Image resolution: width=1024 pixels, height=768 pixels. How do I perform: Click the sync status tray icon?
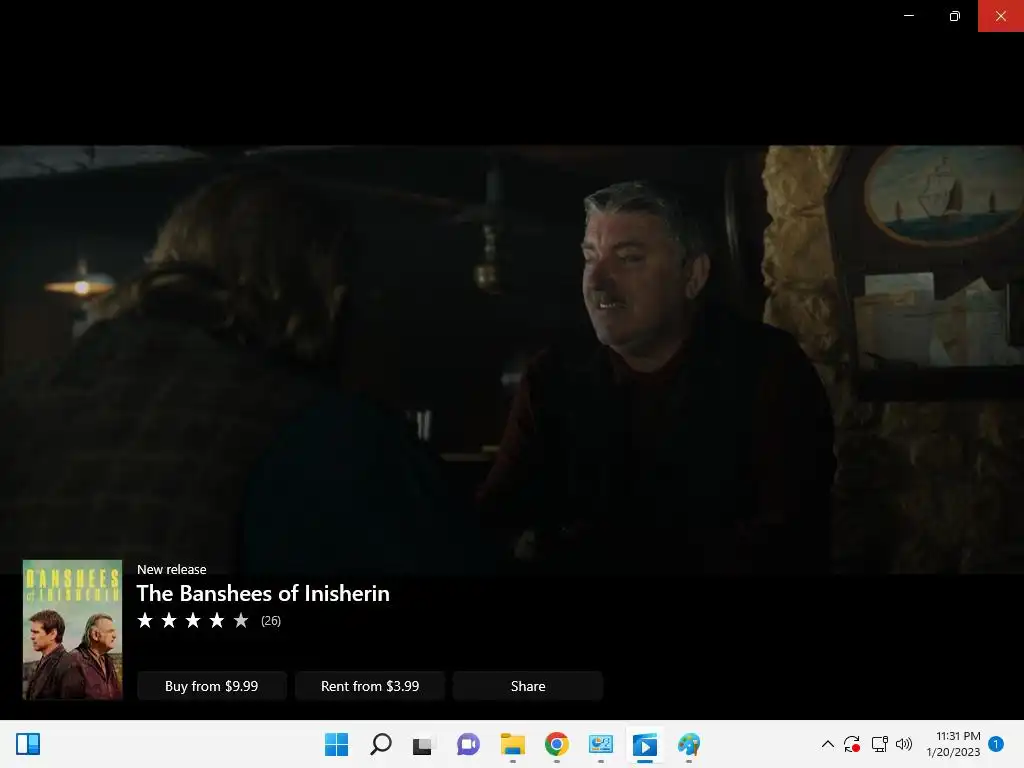pyautogui.click(x=852, y=744)
